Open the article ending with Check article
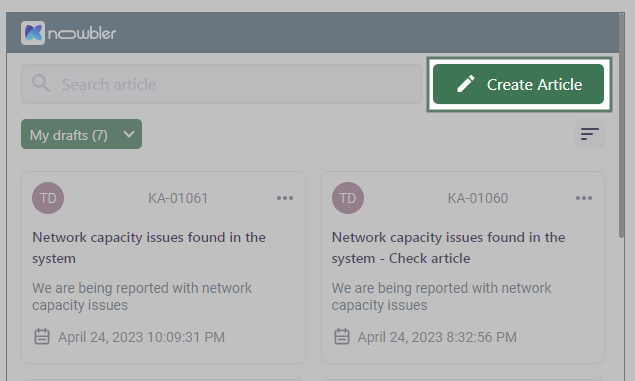Image resolution: width=635 pixels, height=381 pixels. pyautogui.click(x=448, y=248)
